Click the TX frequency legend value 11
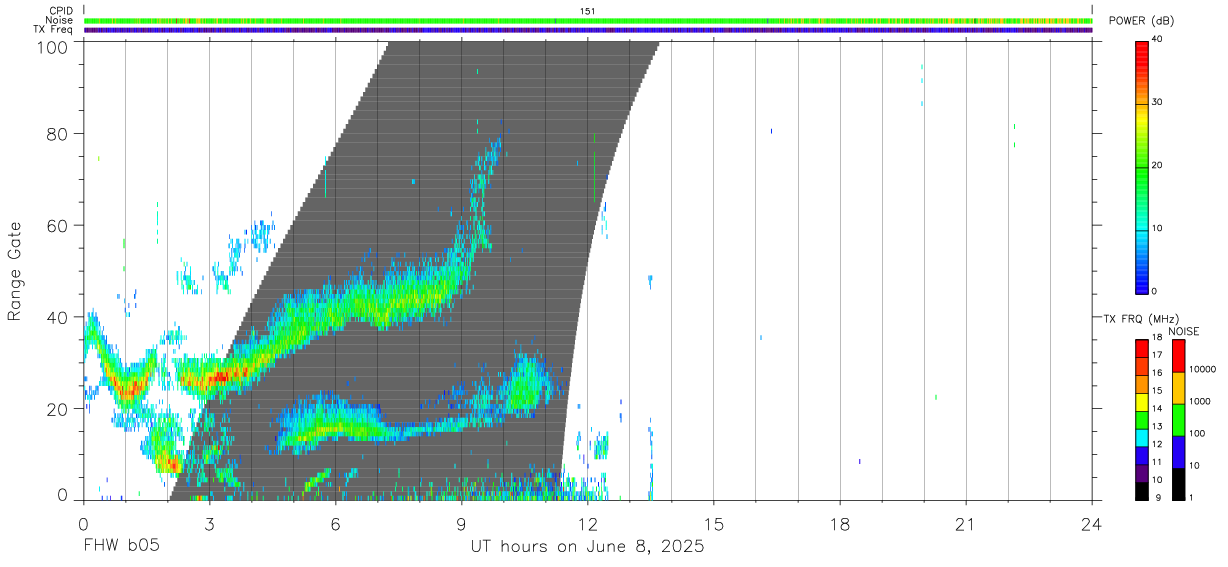Image resolution: width=1228 pixels, height=567 pixels. [1157, 462]
